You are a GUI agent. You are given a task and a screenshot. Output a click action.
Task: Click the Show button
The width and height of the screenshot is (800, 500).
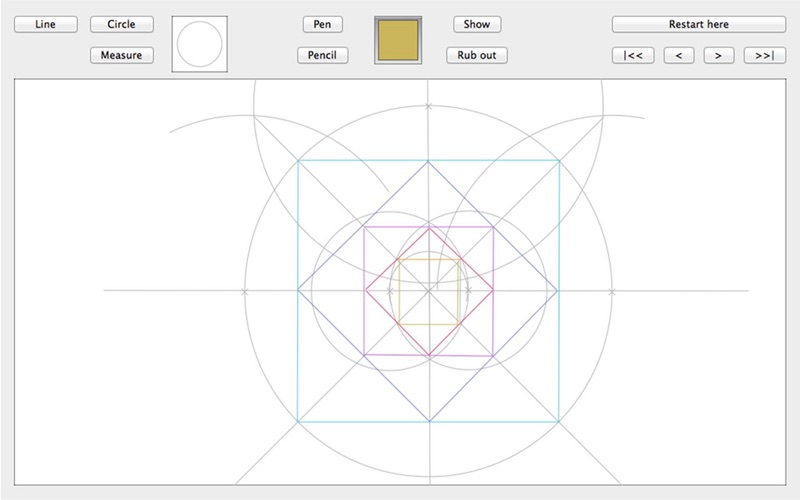click(477, 24)
